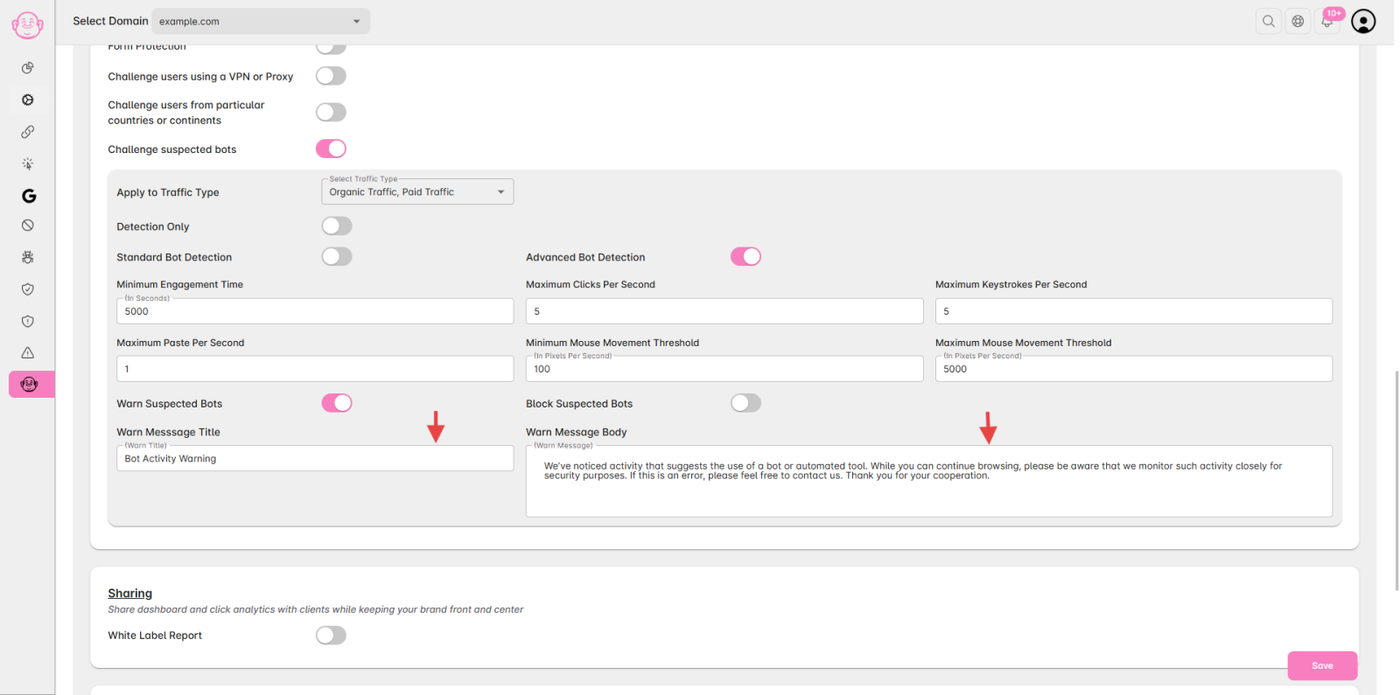Expand the Select Traffic Type dropdown
This screenshot has height=695, width=1400.
click(x=417, y=192)
